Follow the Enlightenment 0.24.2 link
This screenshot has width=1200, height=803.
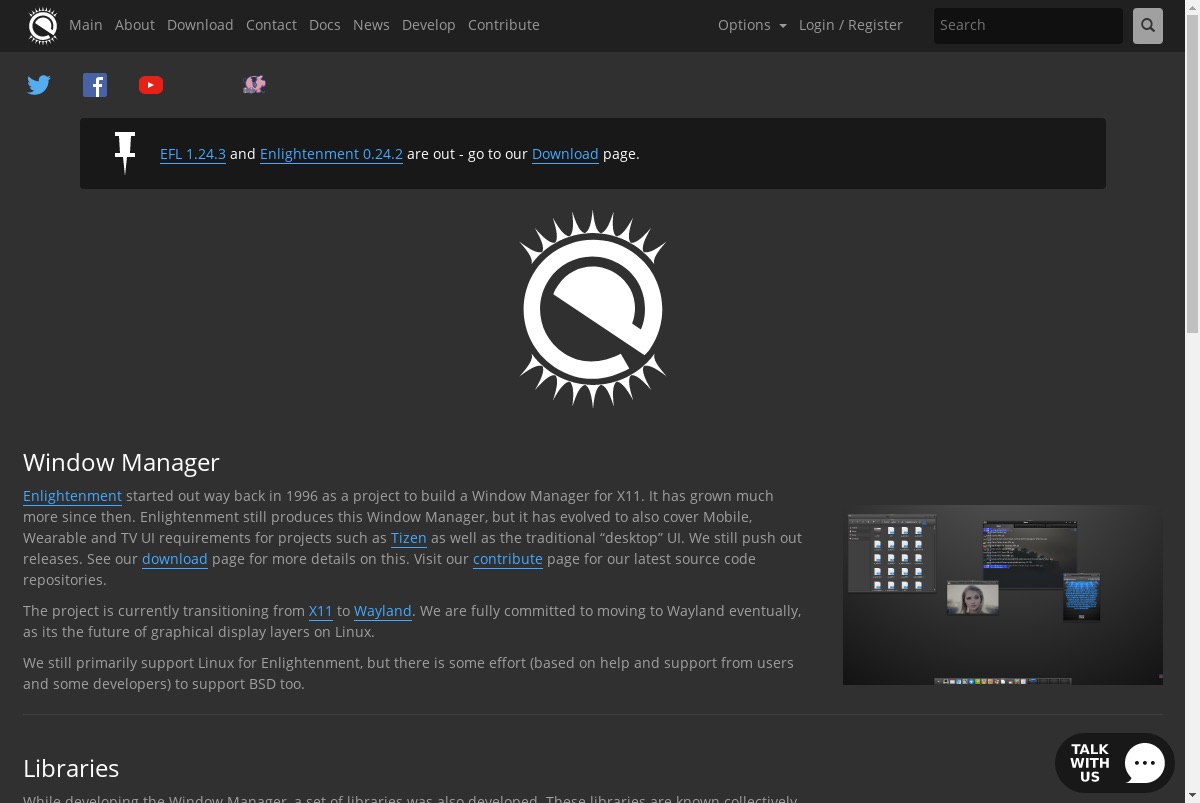coord(331,154)
